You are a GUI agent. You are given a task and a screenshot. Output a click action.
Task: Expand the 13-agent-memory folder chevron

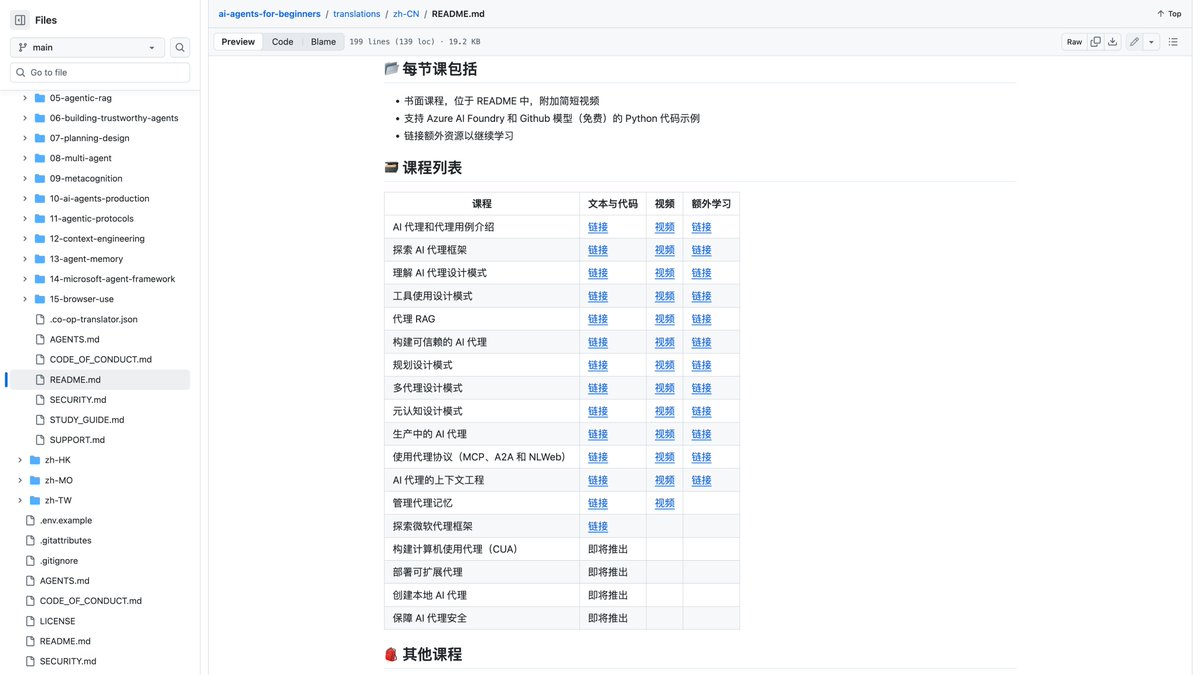25,259
